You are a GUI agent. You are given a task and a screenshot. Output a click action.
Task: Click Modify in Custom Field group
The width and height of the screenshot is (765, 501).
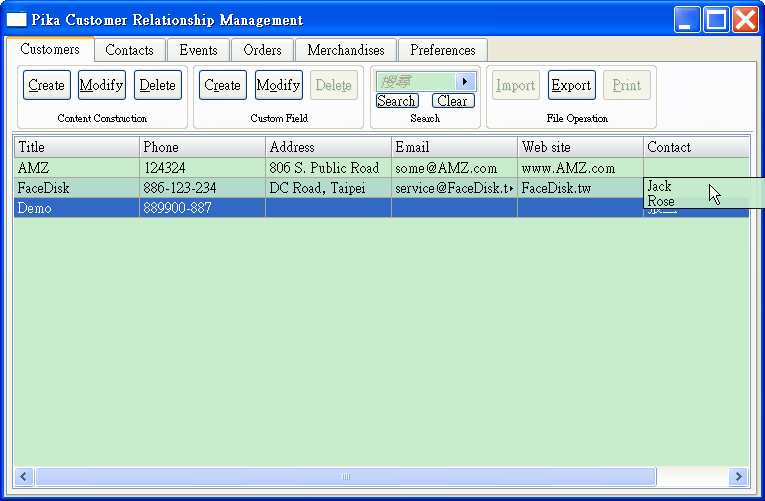(278, 86)
